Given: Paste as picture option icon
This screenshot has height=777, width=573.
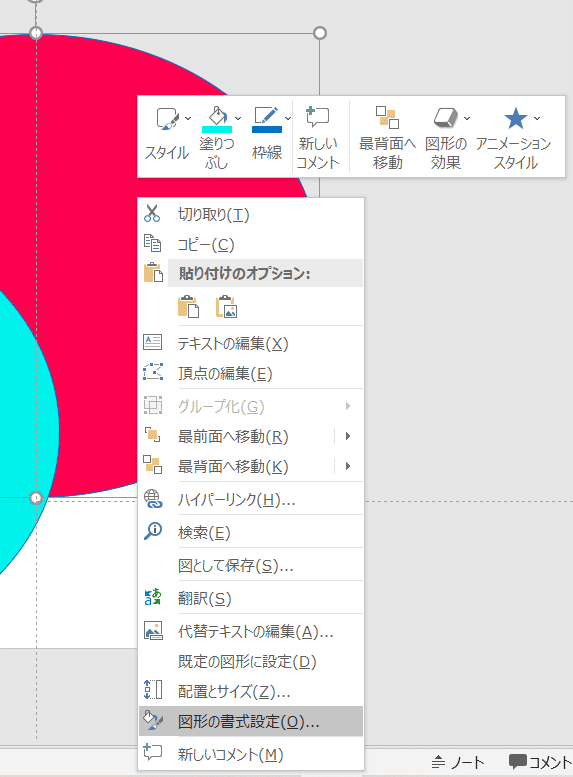Looking at the screenshot, I should pyautogui.click(x=227, y=307).
